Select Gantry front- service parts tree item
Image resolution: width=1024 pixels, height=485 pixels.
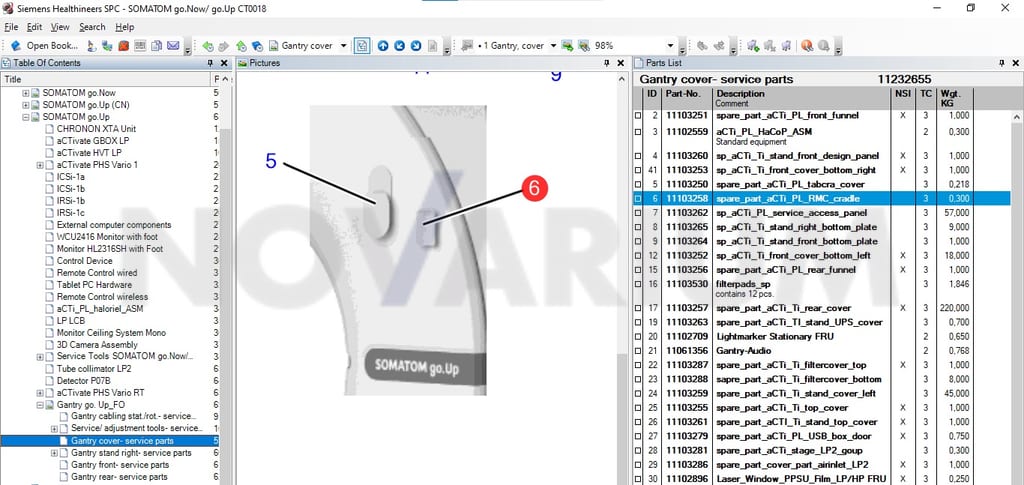click(120, 465)
